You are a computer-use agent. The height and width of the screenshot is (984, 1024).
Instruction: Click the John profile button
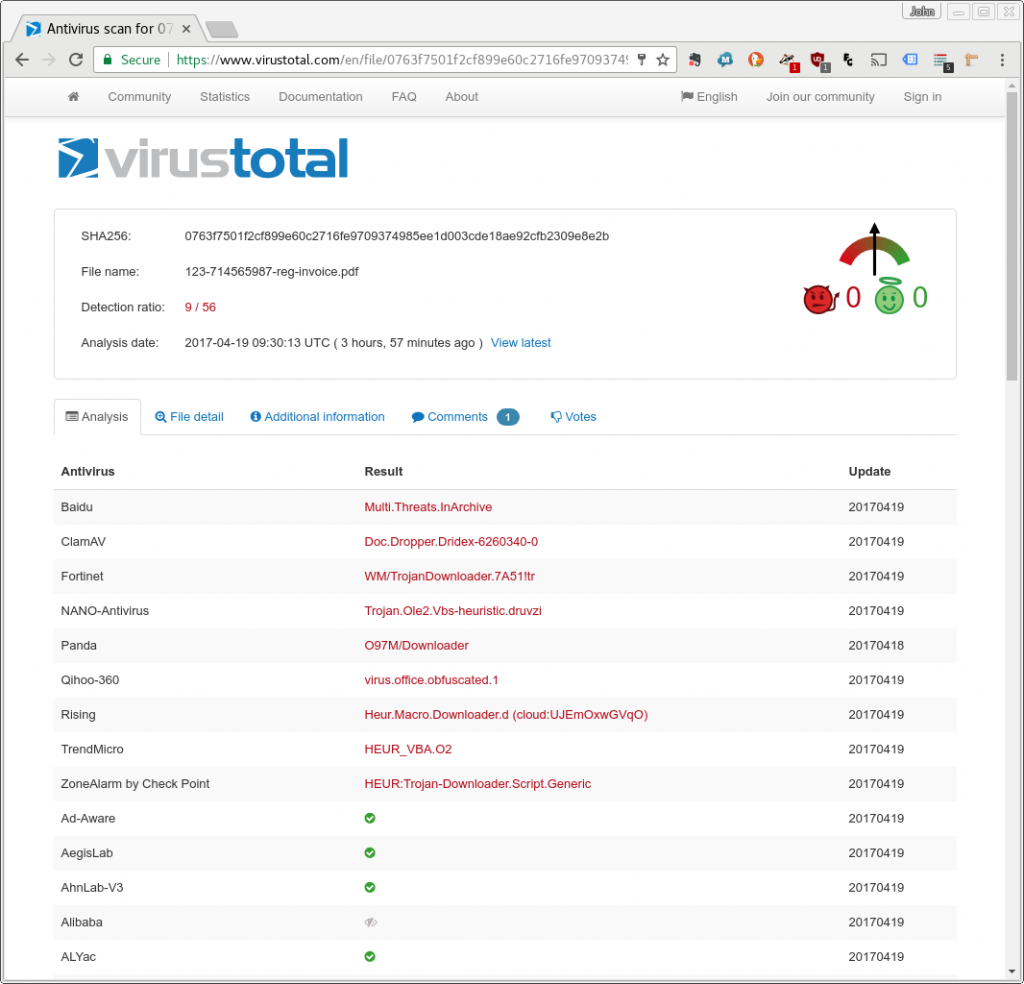coord(921,11)
